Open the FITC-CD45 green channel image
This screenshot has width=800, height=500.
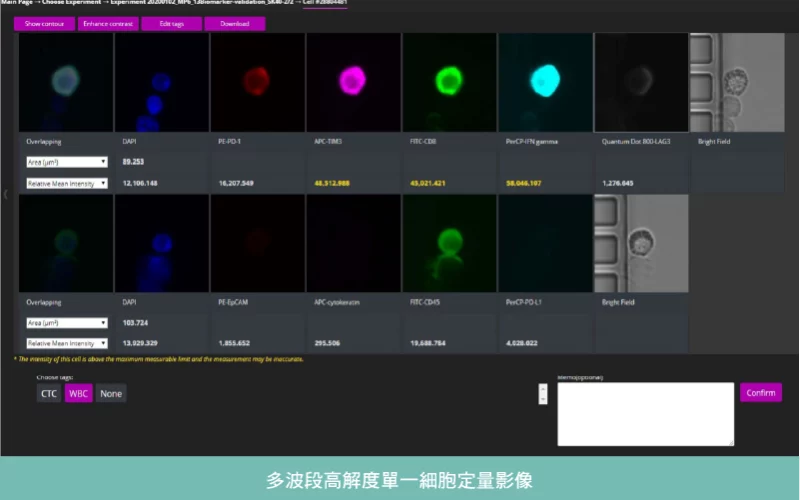click(449, 243)
